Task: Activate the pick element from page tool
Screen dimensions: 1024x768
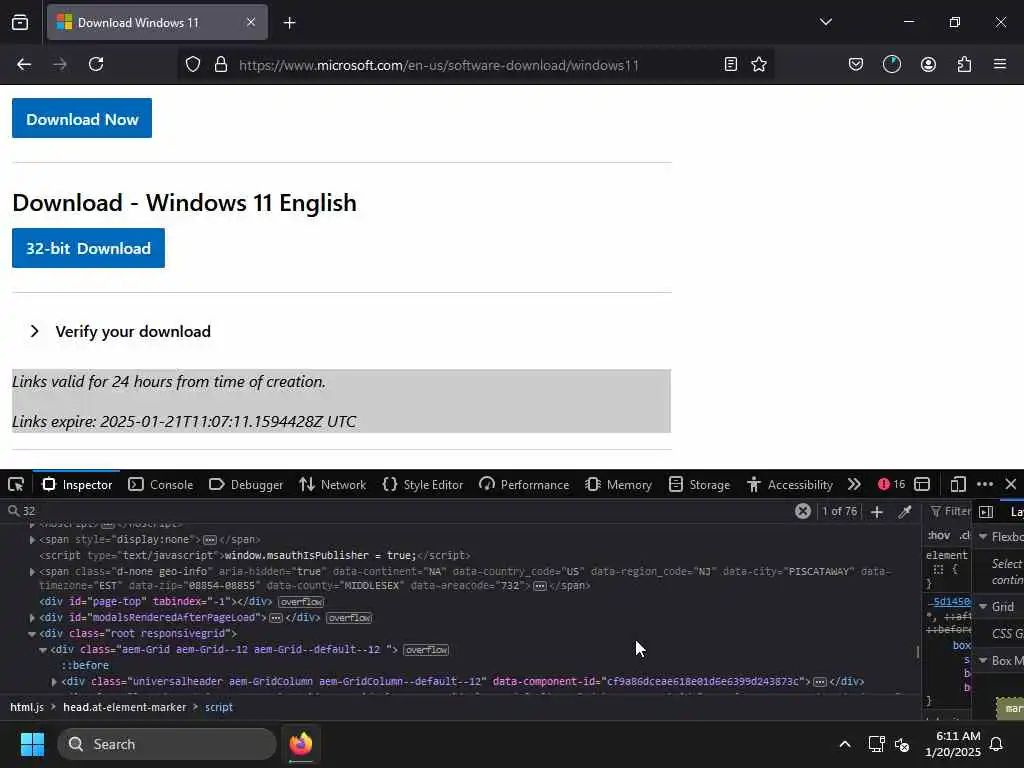Action: [x=16, y=485]
